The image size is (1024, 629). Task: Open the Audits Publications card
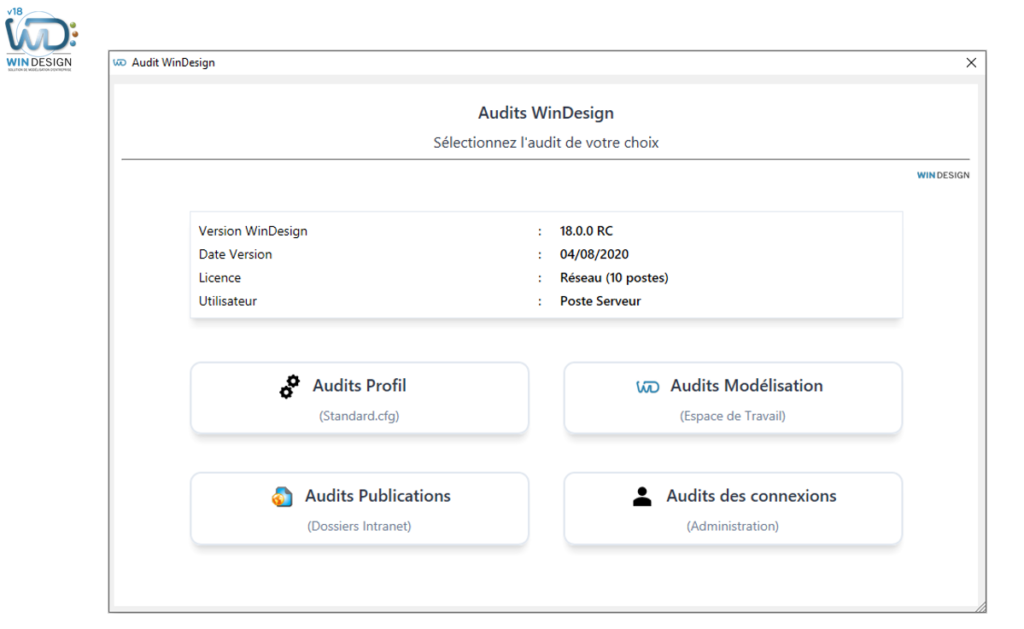point(359,509)
